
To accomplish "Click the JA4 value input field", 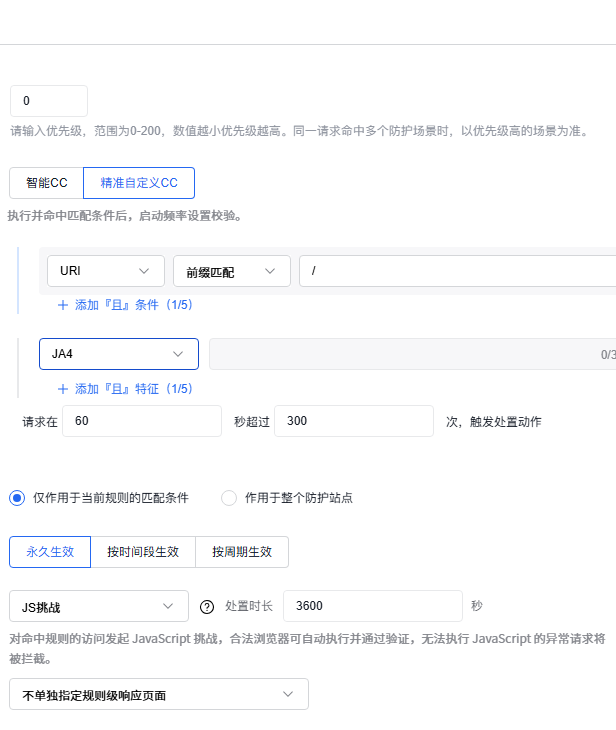I will point(413,354).
